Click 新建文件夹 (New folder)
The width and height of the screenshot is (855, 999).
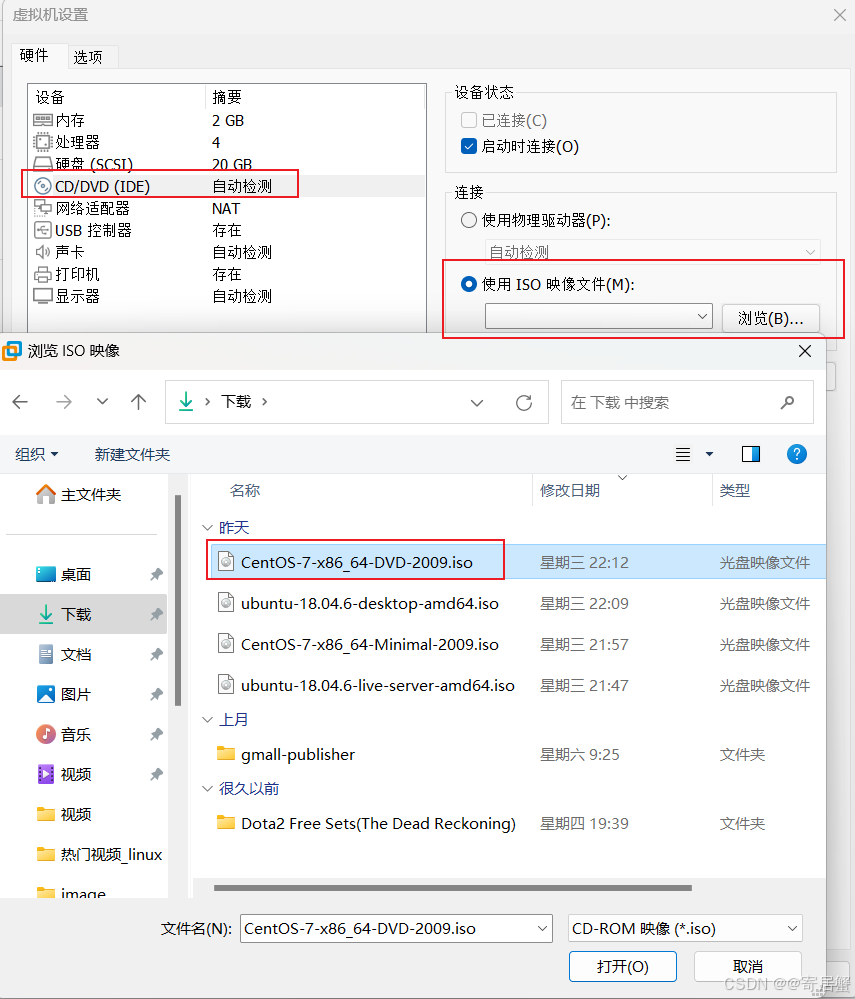tap(133, 454)
